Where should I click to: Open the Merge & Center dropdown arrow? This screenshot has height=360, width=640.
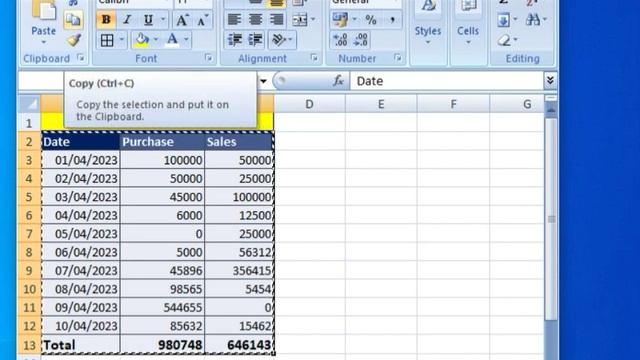pos(313,20)
